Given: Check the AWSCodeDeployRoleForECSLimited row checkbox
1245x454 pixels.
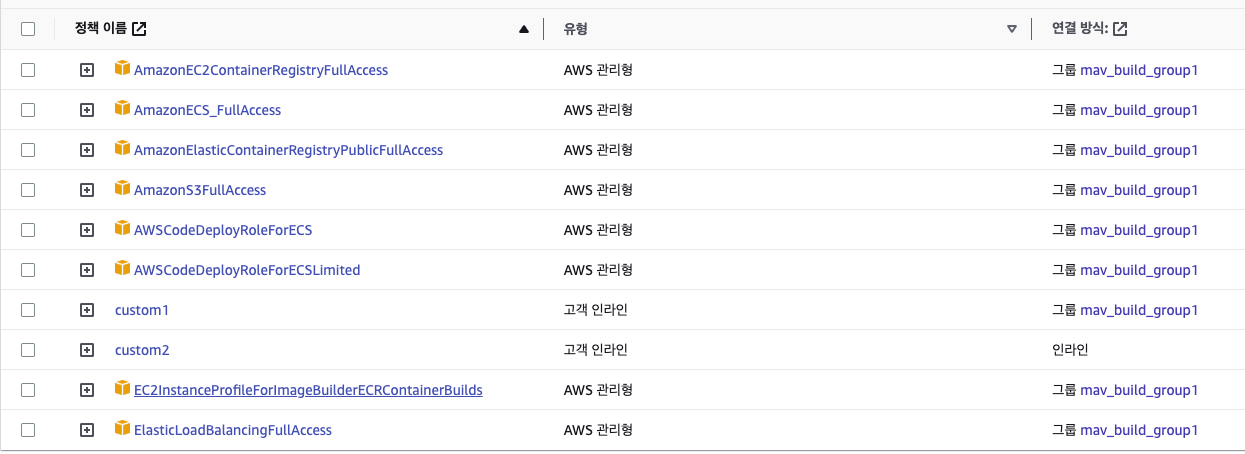Looking at the screenshot, I should [x=28, y=270].
